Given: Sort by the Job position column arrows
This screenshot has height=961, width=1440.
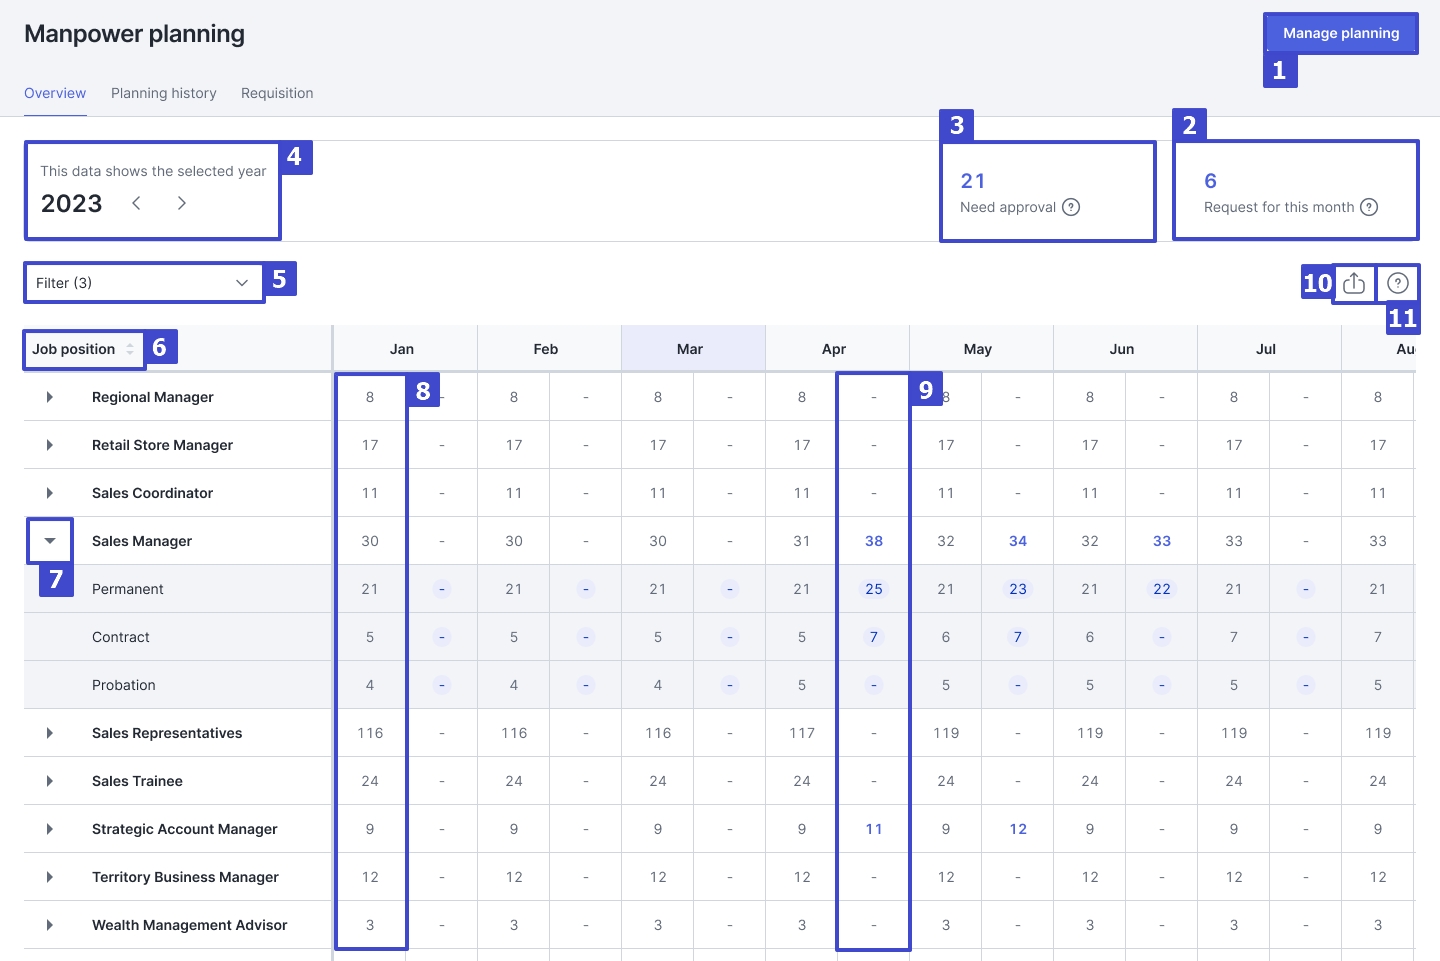Looking at the screenshot, I should point(130,349).
